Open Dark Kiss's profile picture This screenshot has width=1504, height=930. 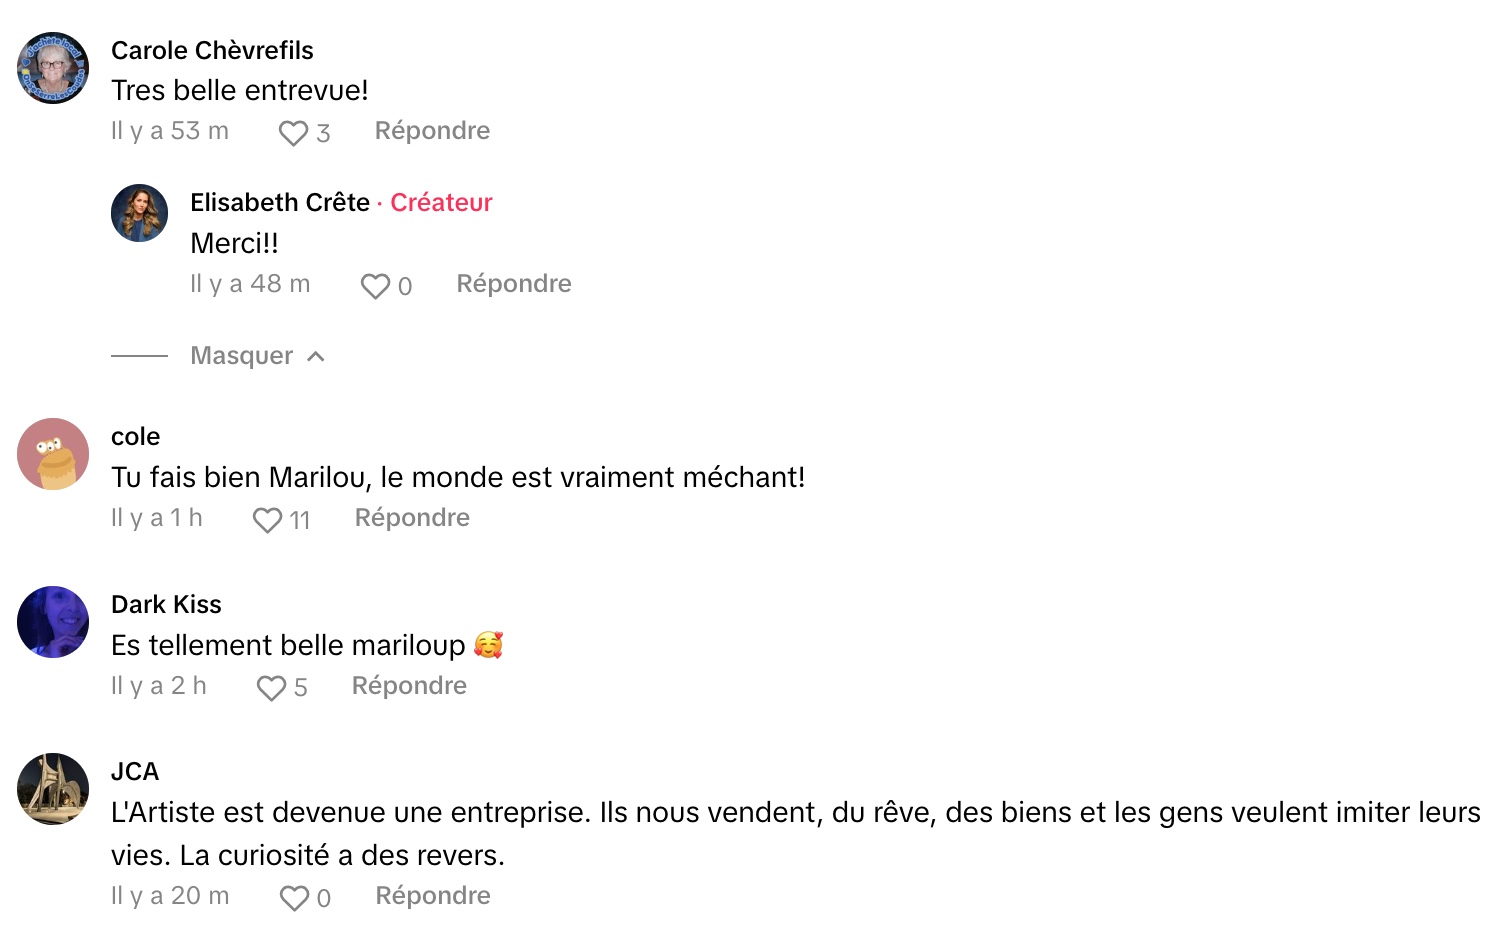[x=53, y=622]
